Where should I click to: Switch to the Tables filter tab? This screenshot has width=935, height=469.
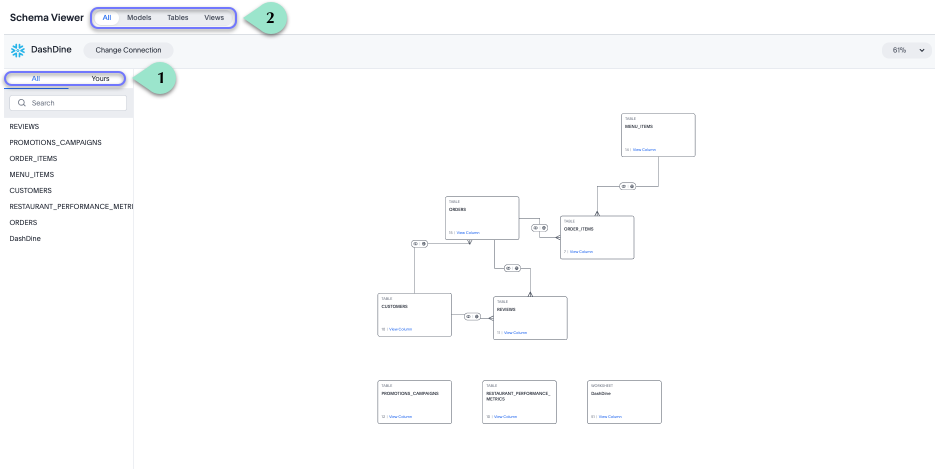click(177, 18)
